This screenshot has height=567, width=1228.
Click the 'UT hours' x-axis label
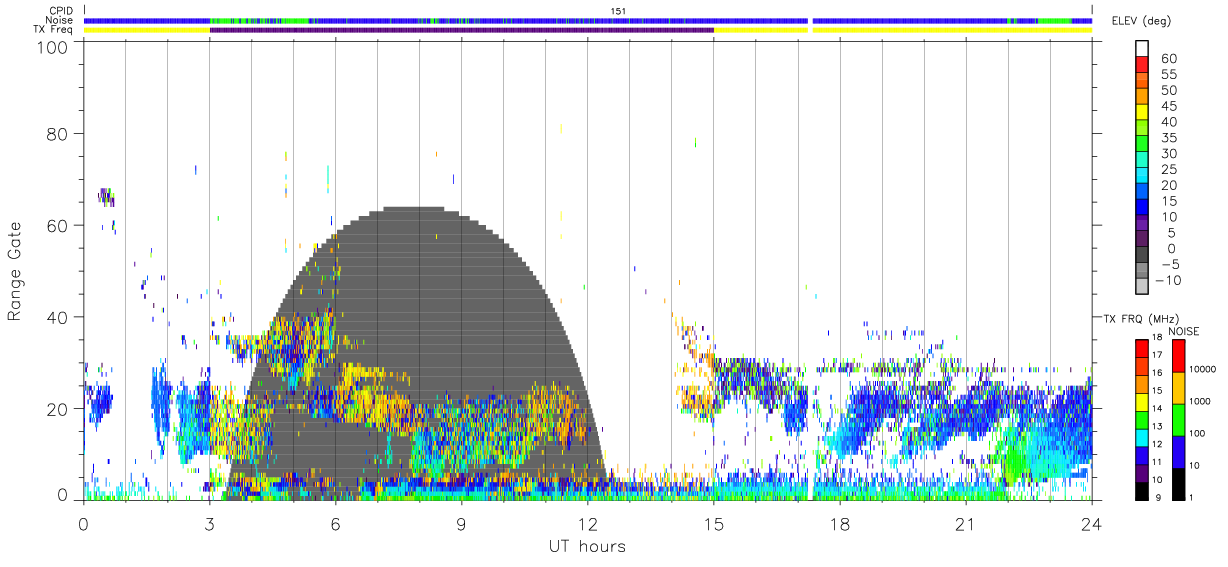[586, 546]
